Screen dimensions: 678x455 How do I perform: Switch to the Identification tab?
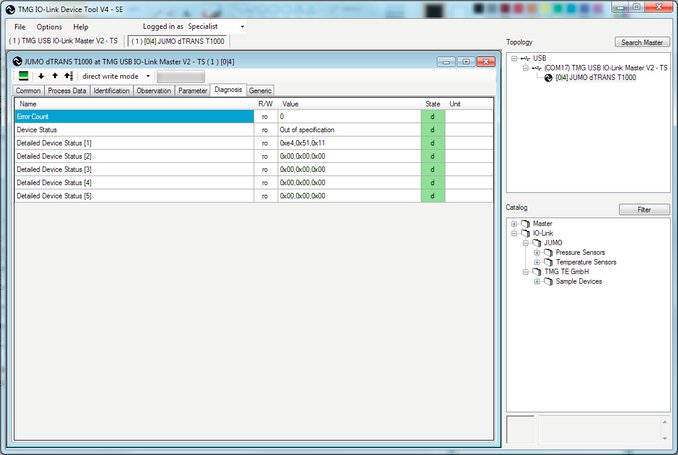pyautogui.click(x=112, y=90)
